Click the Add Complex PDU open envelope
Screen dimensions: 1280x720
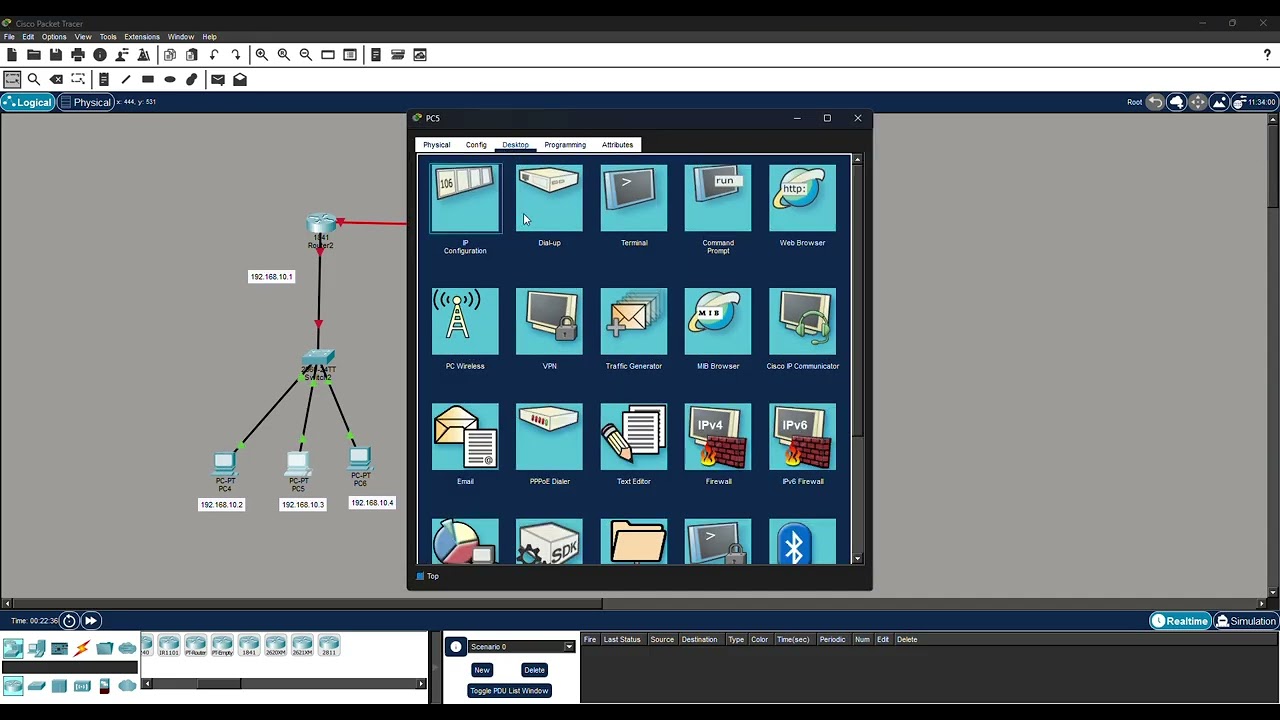(x=240, y=79)
